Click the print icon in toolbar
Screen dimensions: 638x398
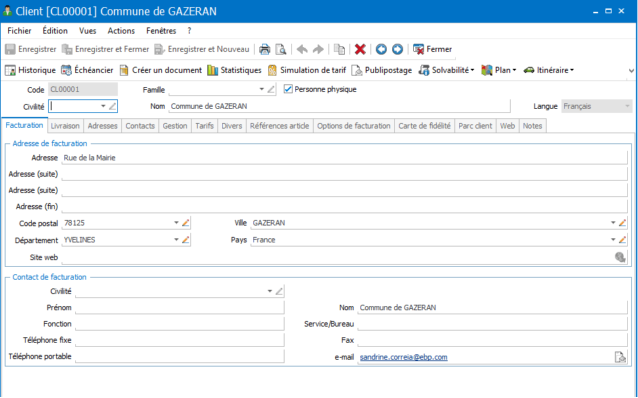[264, 49]
